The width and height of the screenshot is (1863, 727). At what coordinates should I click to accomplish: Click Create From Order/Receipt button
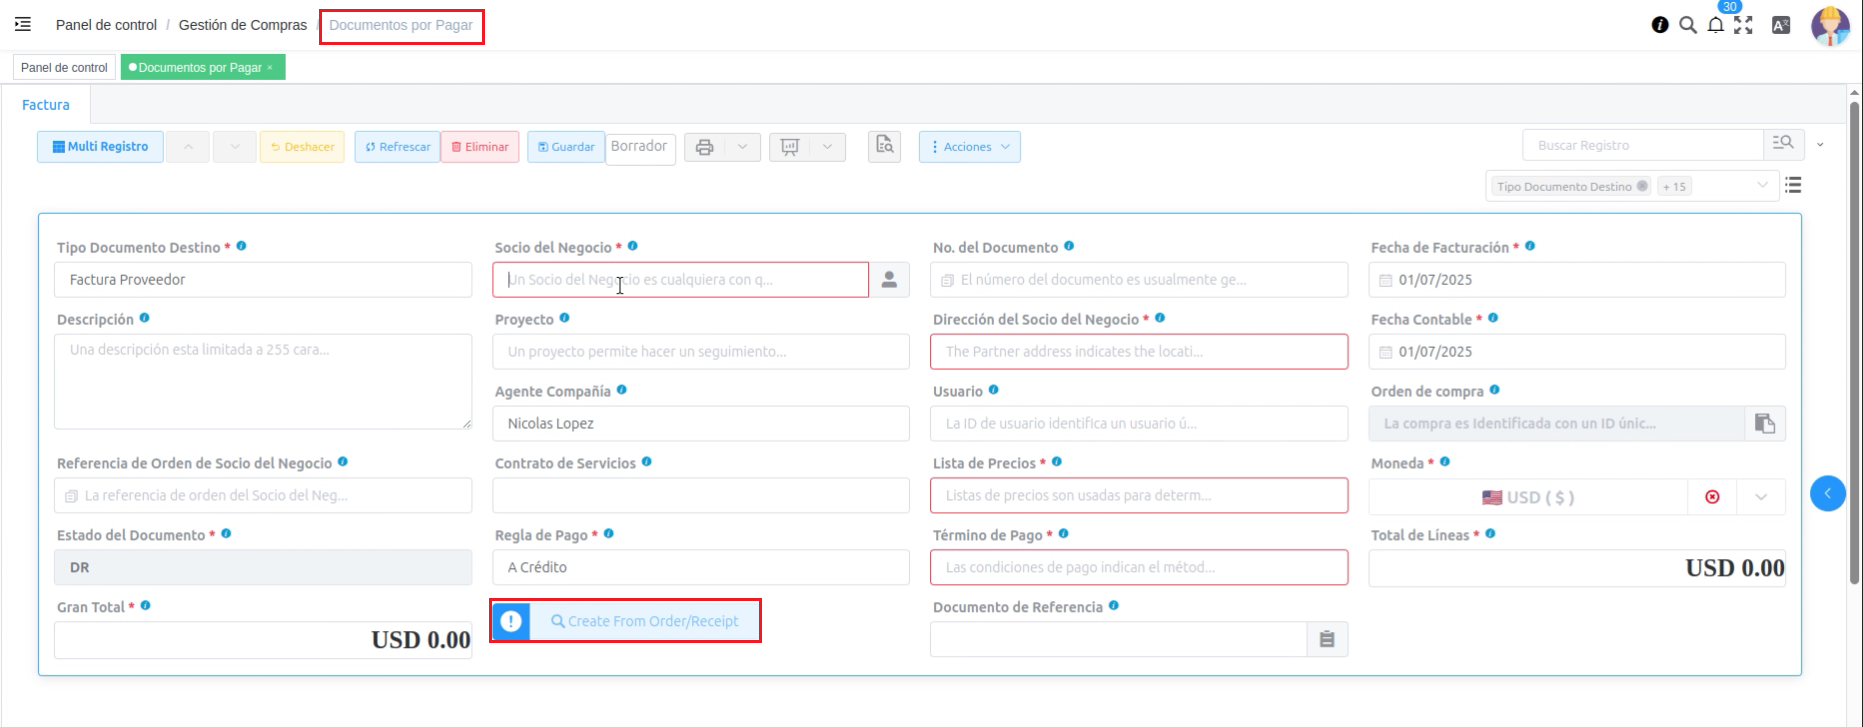[x=644, y=621]
